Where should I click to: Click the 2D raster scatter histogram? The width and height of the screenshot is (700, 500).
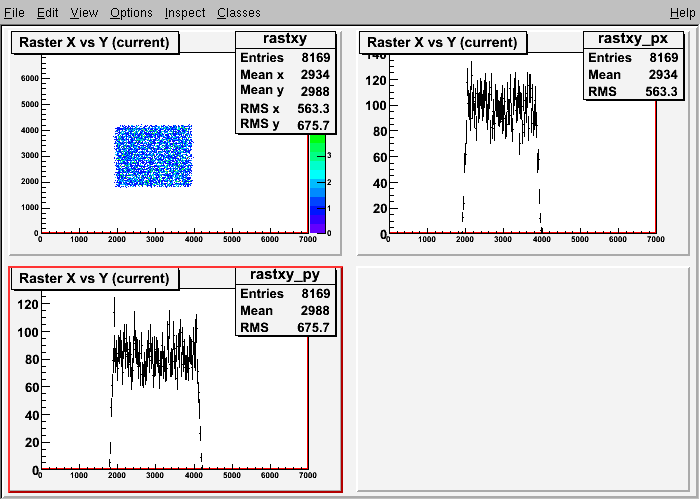point(154,156)
